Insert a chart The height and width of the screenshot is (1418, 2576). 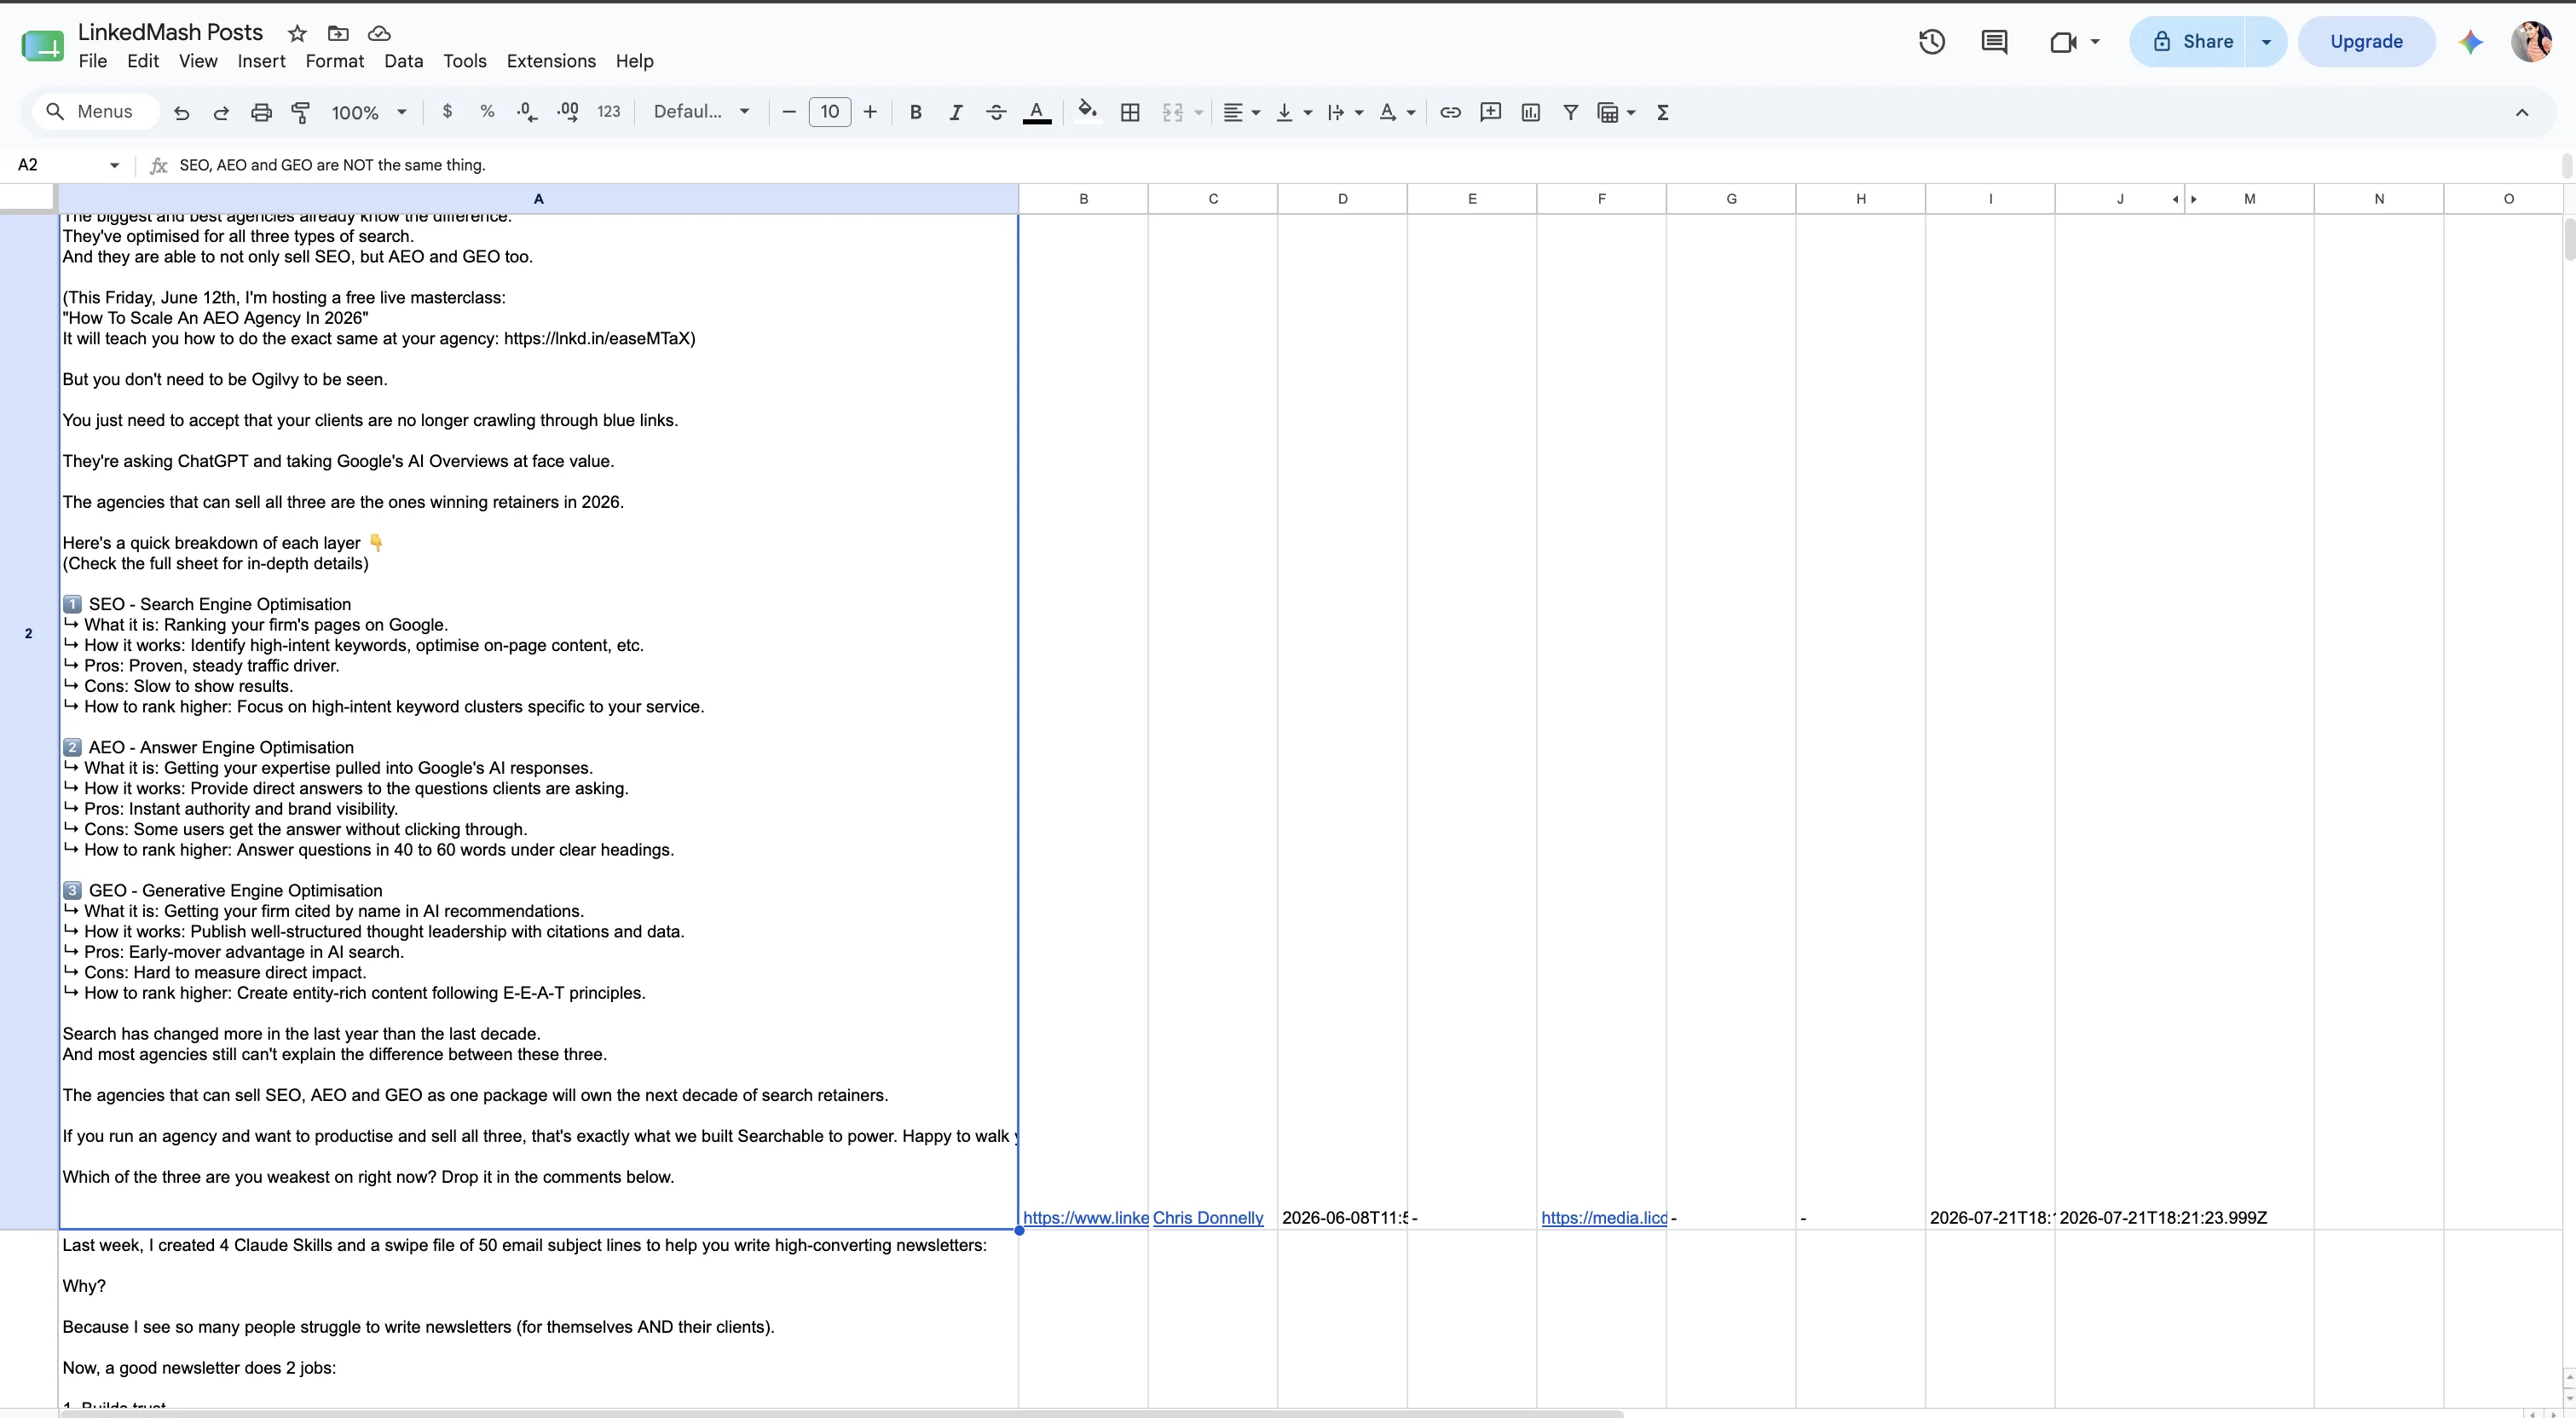[1530, 112]
